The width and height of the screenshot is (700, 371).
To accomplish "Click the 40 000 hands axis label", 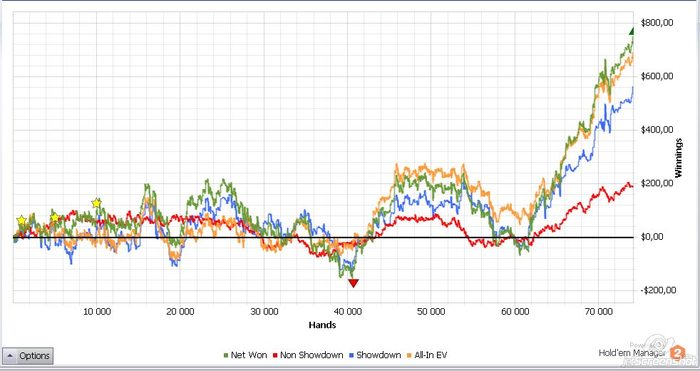I will [348, 312].
